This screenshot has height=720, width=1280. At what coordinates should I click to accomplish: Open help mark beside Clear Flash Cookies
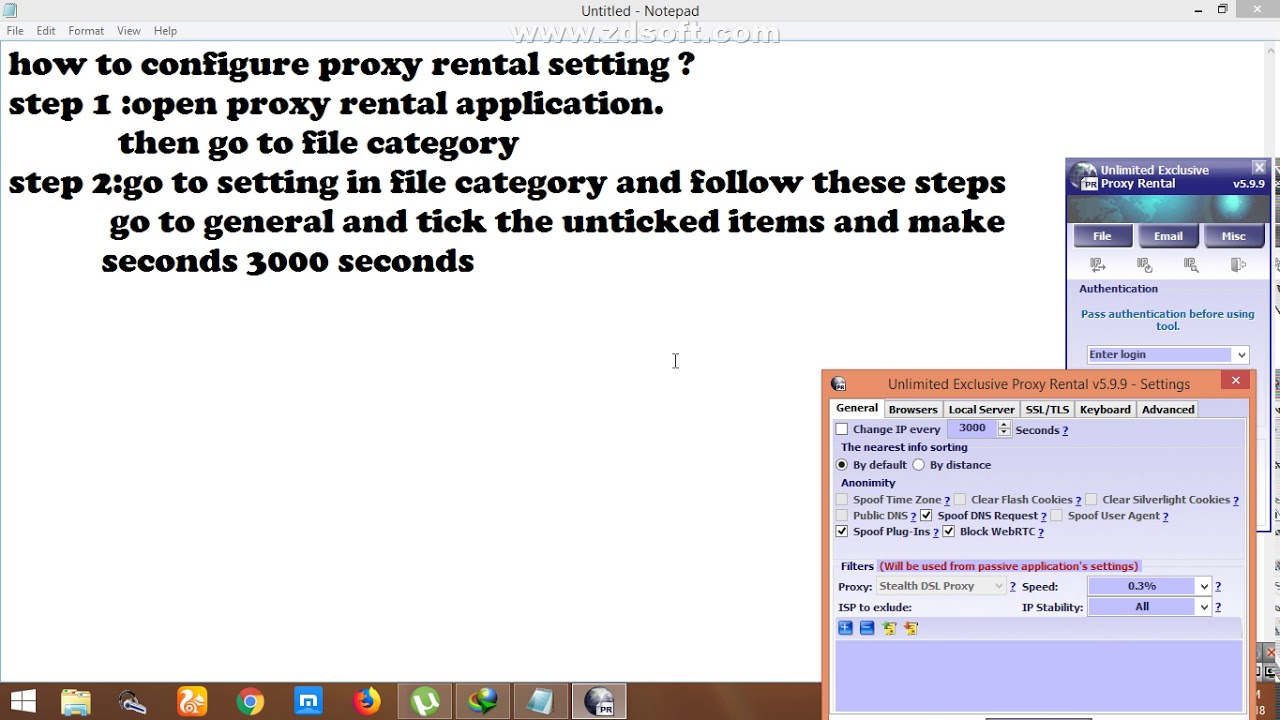tap(1078, 500)
